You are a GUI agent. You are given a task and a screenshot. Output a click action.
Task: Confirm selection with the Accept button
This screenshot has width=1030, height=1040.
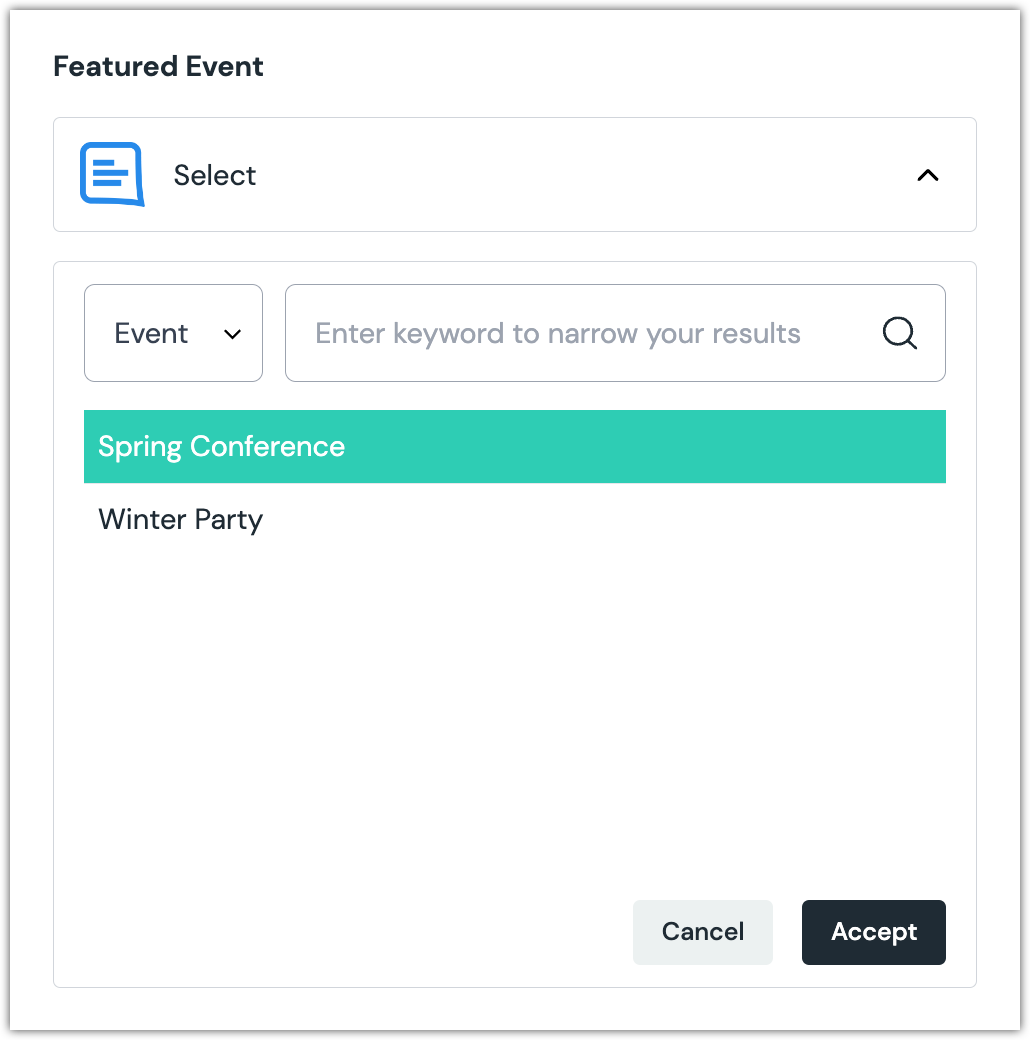coord(873,932)
